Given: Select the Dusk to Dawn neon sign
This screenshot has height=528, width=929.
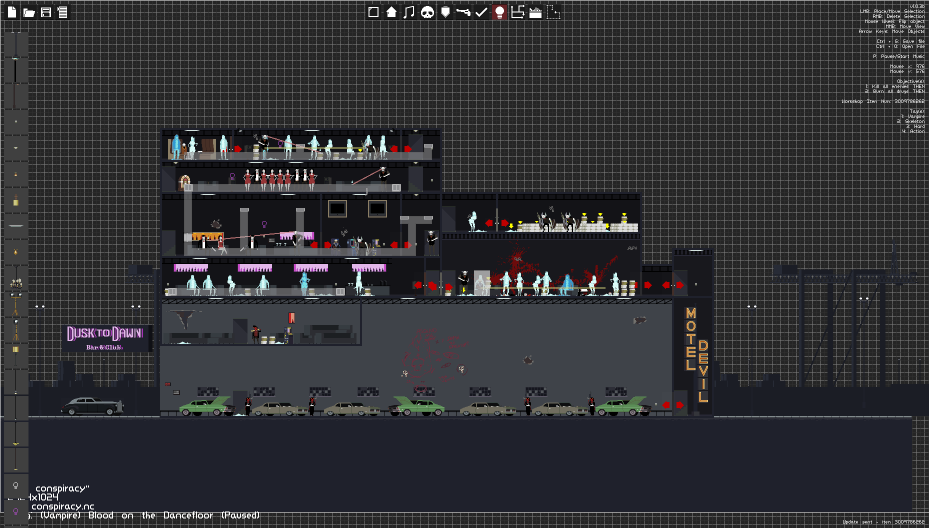Looking at the screenshot, I should click(105, 338).
